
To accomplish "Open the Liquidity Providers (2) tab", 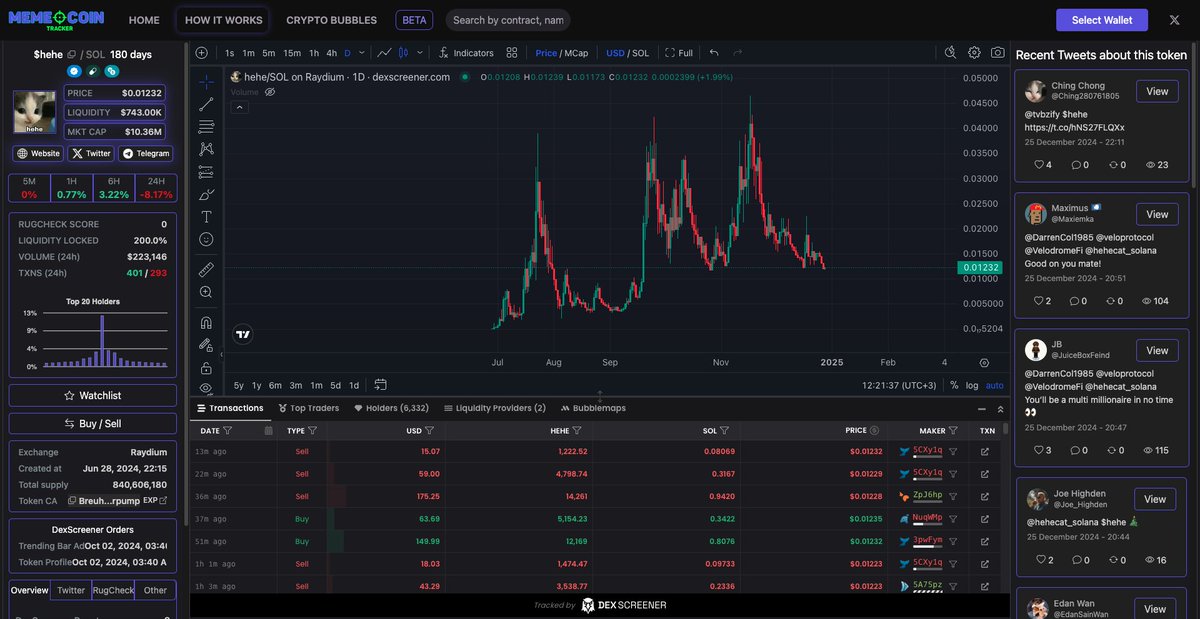I will click(494, 408).
